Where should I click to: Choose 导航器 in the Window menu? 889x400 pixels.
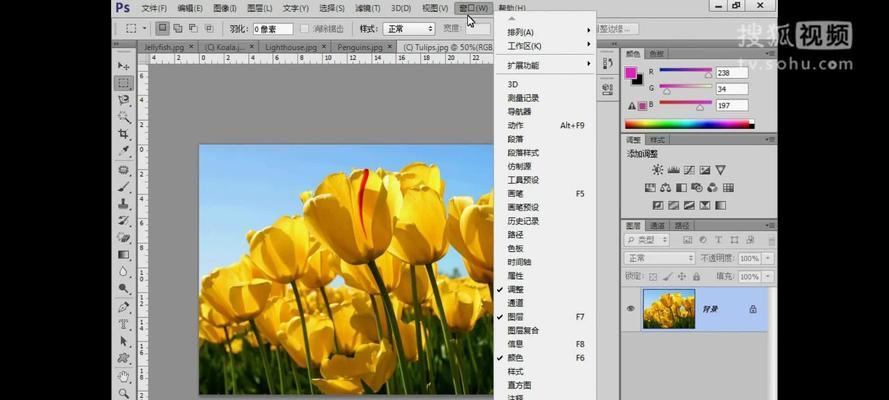pyautogui.click(x=519, y=112)
